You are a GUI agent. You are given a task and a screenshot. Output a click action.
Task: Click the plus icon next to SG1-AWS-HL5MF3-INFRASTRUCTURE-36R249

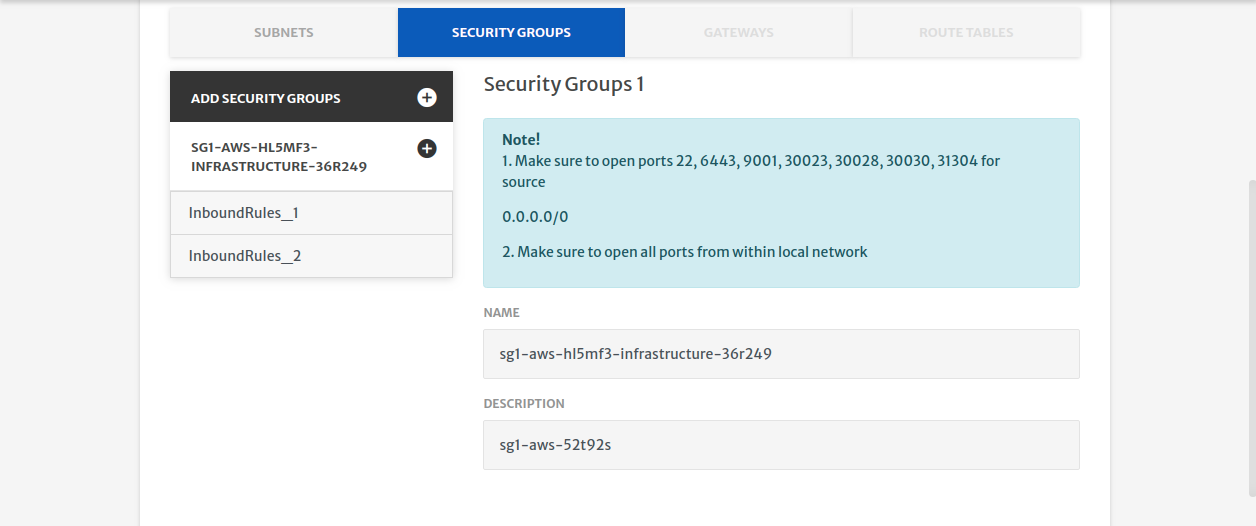427,148
